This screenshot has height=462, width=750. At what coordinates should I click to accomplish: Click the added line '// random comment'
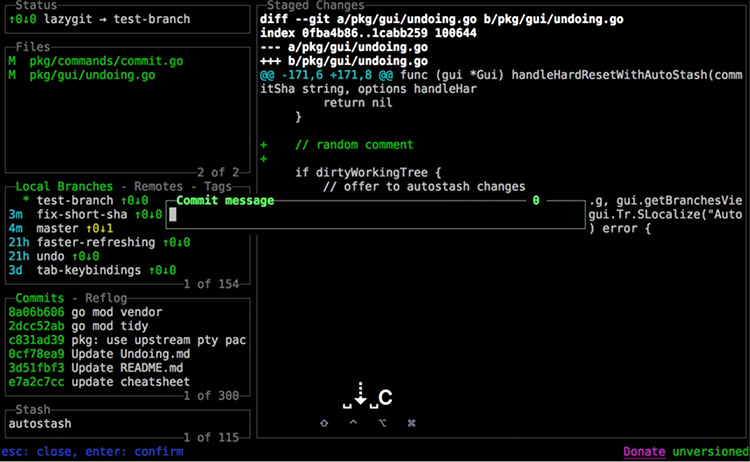354,144
